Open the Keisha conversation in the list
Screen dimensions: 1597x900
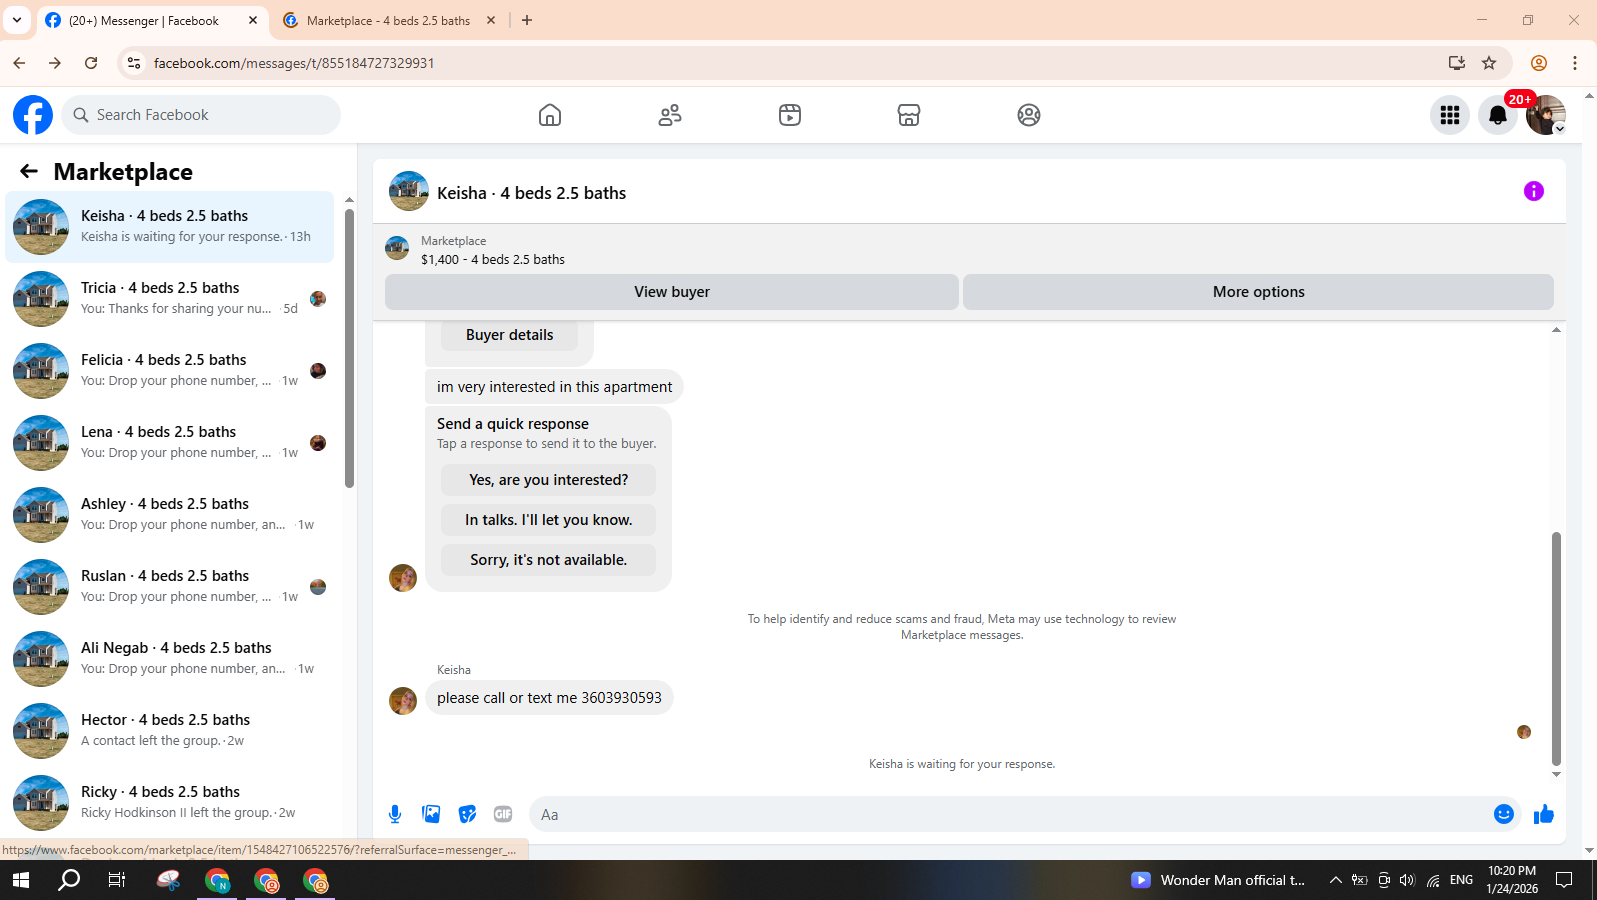click(x=170, y=227)
